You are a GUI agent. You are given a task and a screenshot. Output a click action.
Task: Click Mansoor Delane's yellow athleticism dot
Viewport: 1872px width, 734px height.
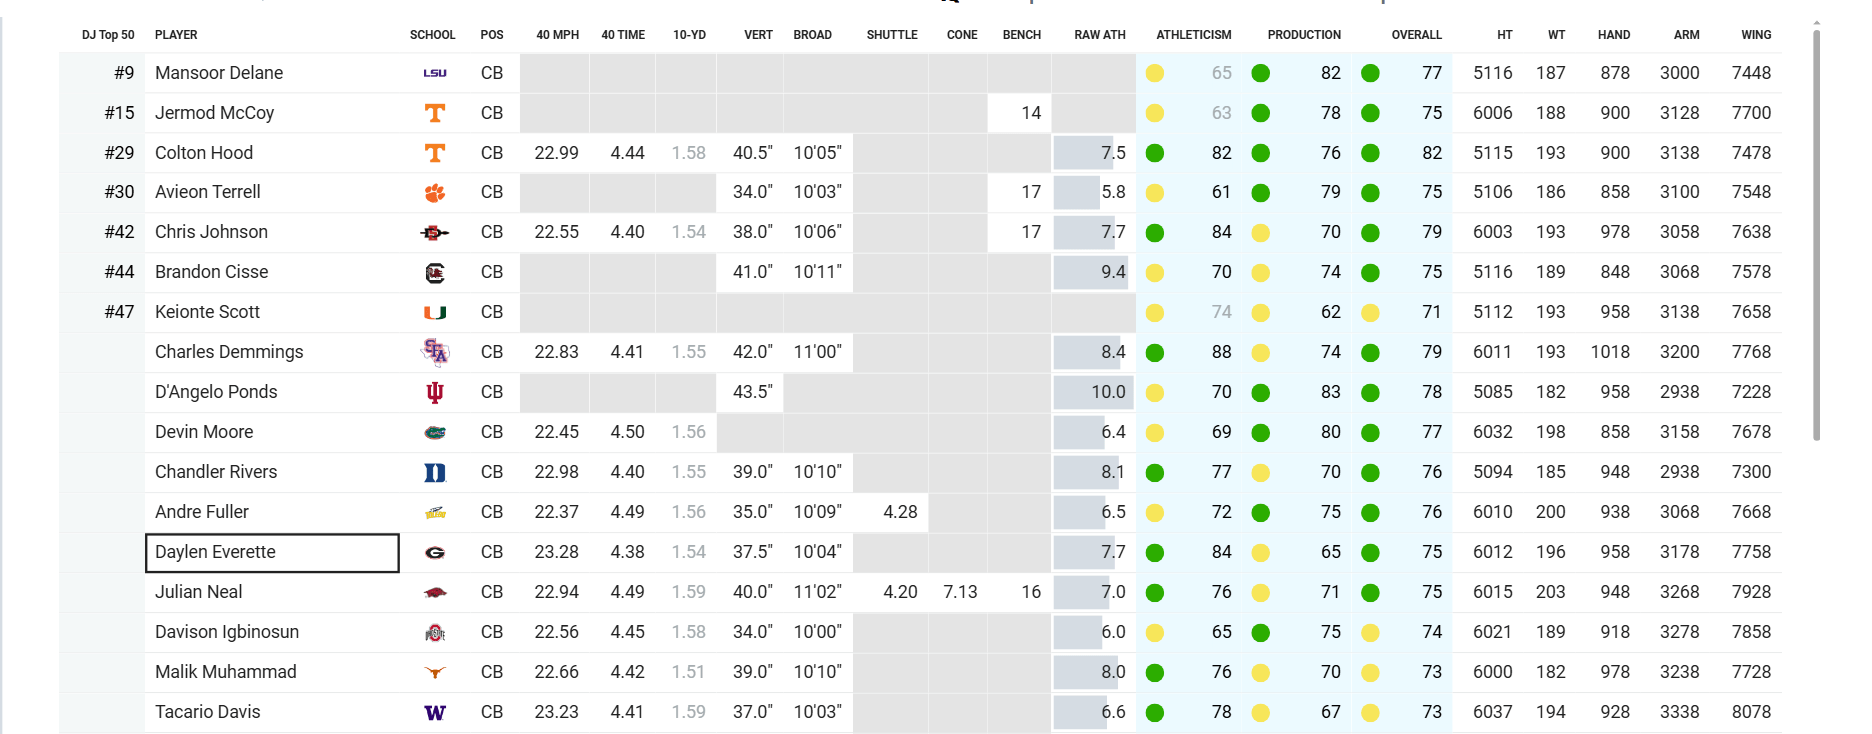tap(1154, 73)
